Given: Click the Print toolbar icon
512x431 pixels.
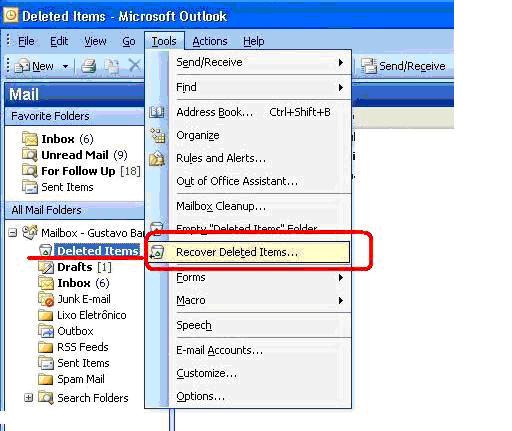Looking at the screenshot, I should [x=89, y=66].
